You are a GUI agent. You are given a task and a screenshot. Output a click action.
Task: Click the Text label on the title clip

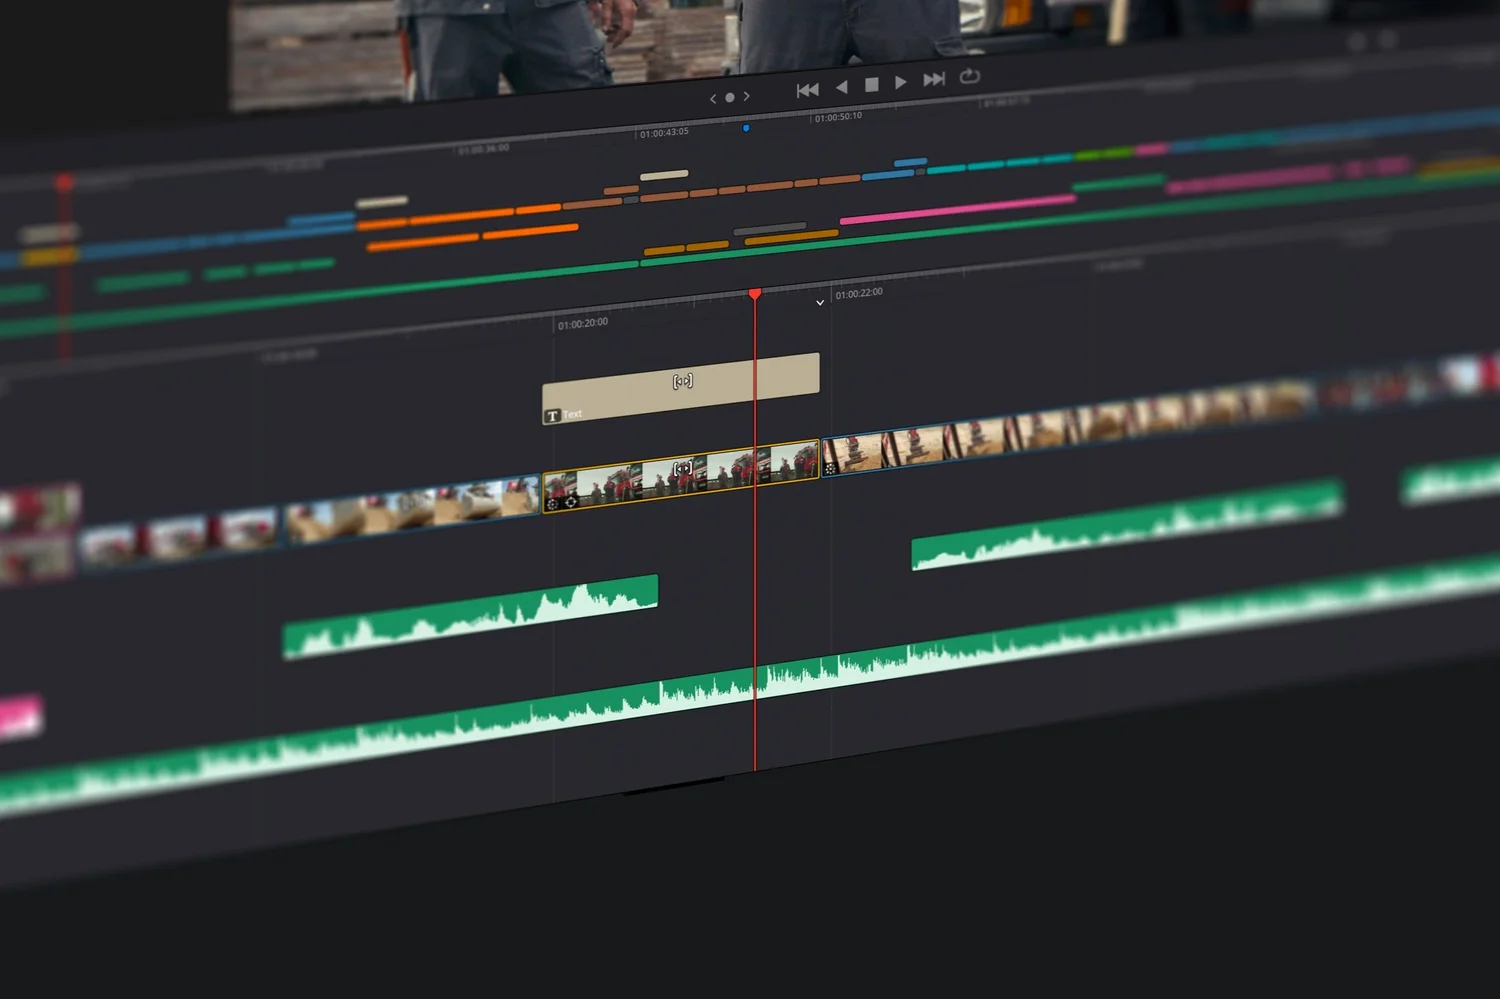click(572, 414)
